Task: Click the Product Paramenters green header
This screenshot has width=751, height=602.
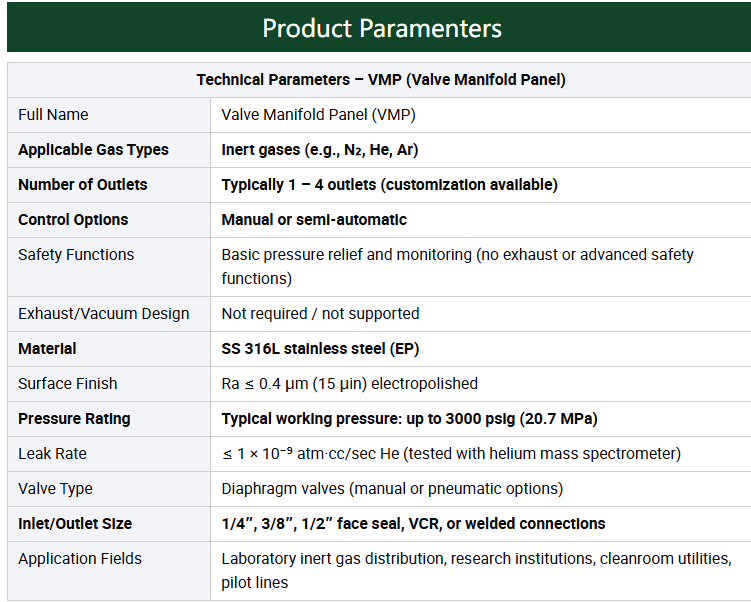Action: click(381, 27)
